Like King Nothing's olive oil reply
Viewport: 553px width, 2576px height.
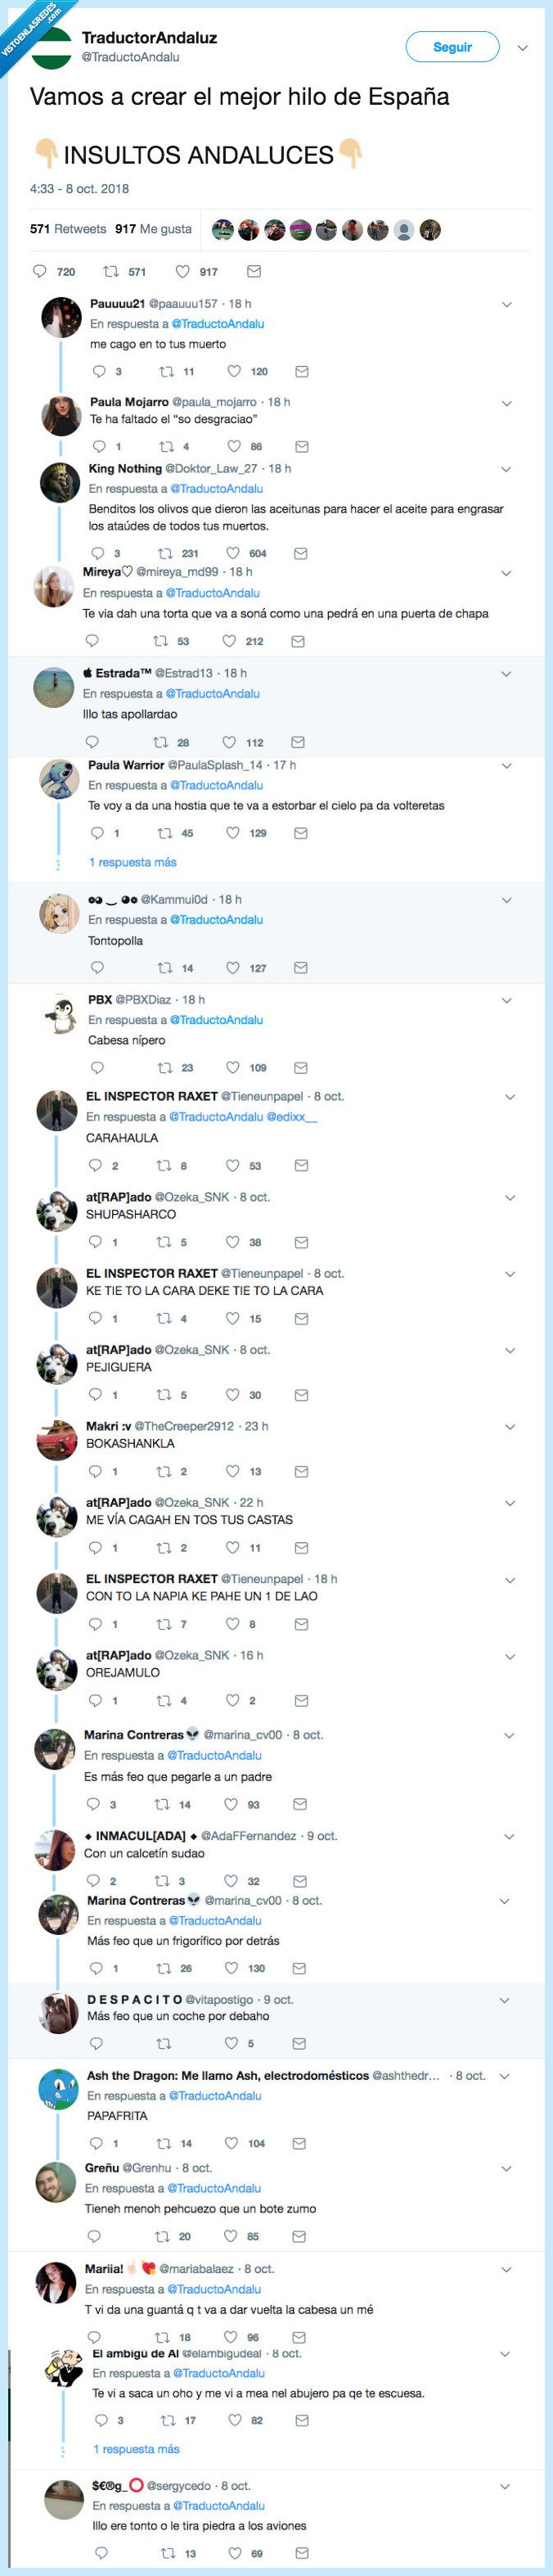coord(233,553)
